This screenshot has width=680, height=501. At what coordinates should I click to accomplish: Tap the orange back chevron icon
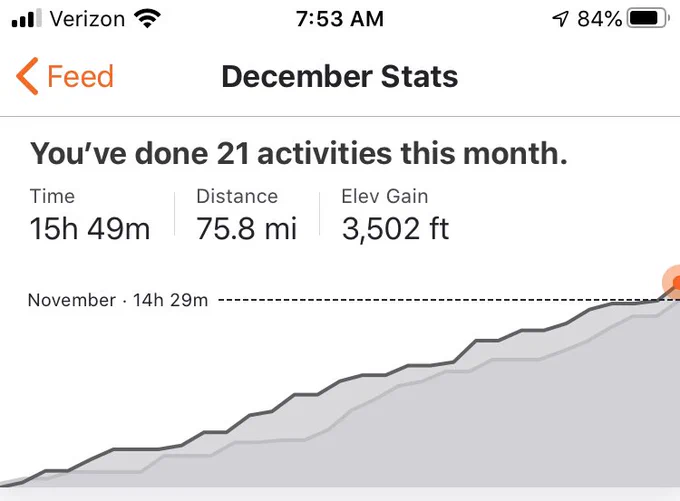click(27, 76)
